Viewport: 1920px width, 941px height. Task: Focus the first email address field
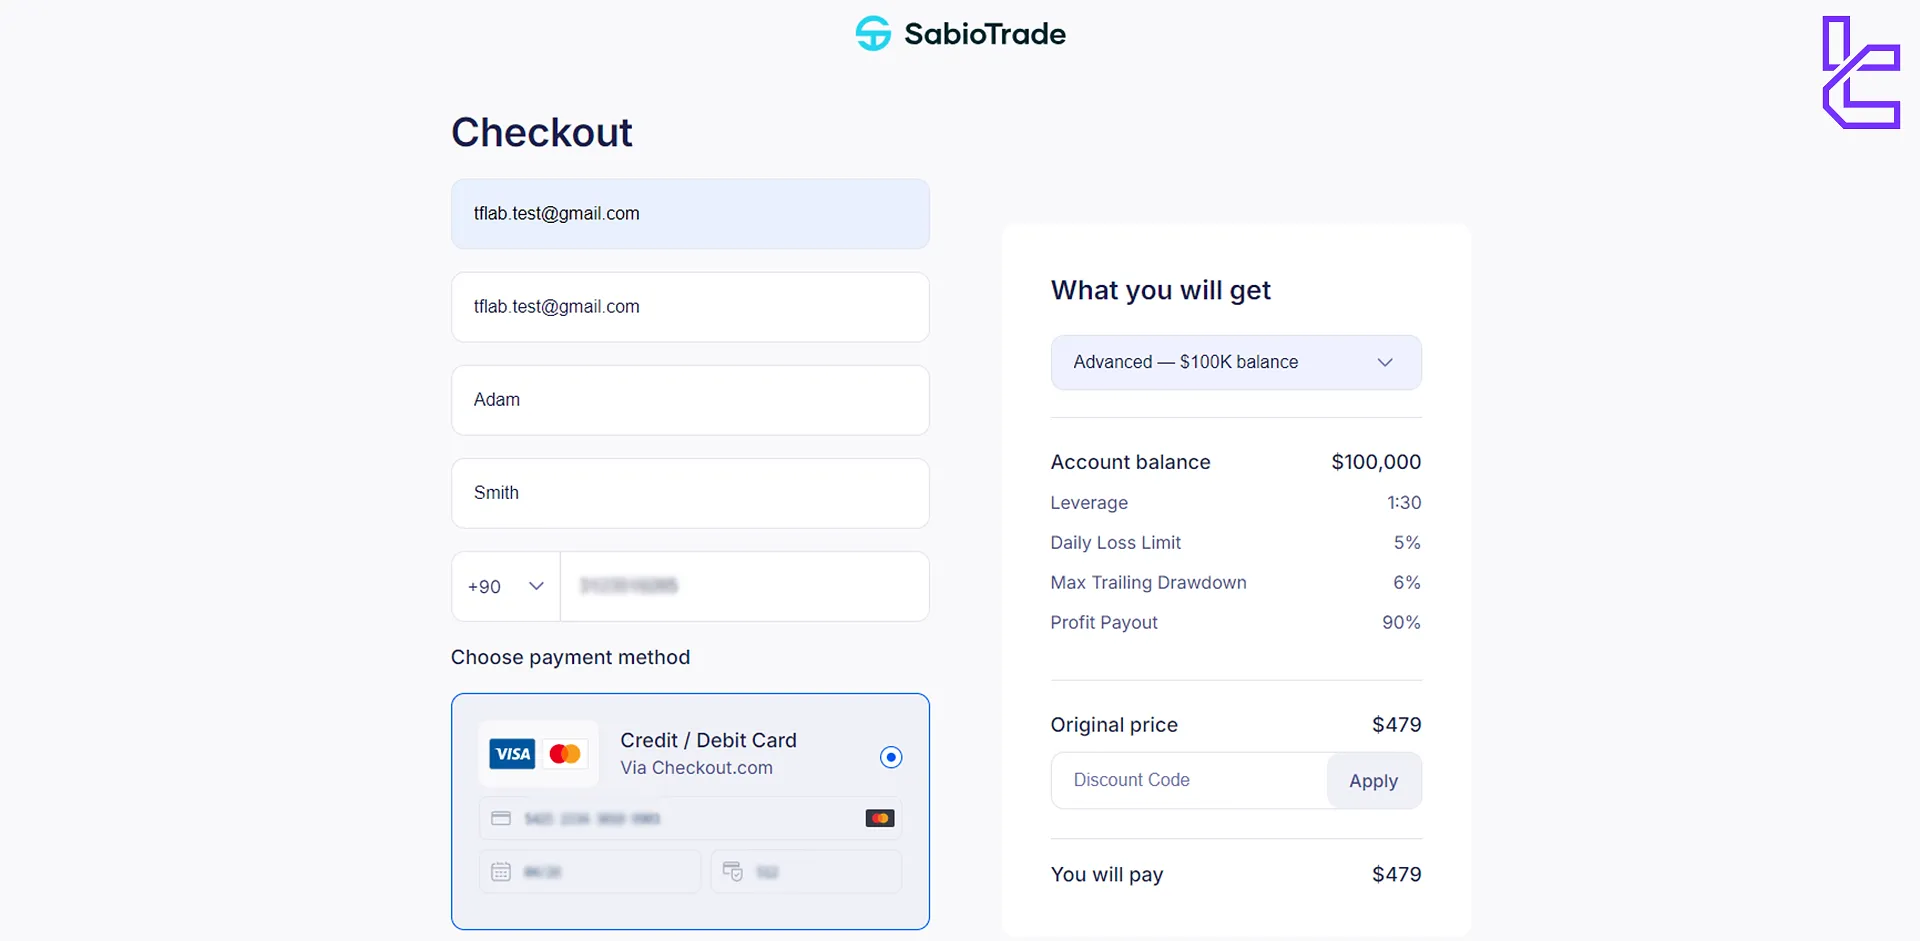pyautogui.click(x=690, y=214)
